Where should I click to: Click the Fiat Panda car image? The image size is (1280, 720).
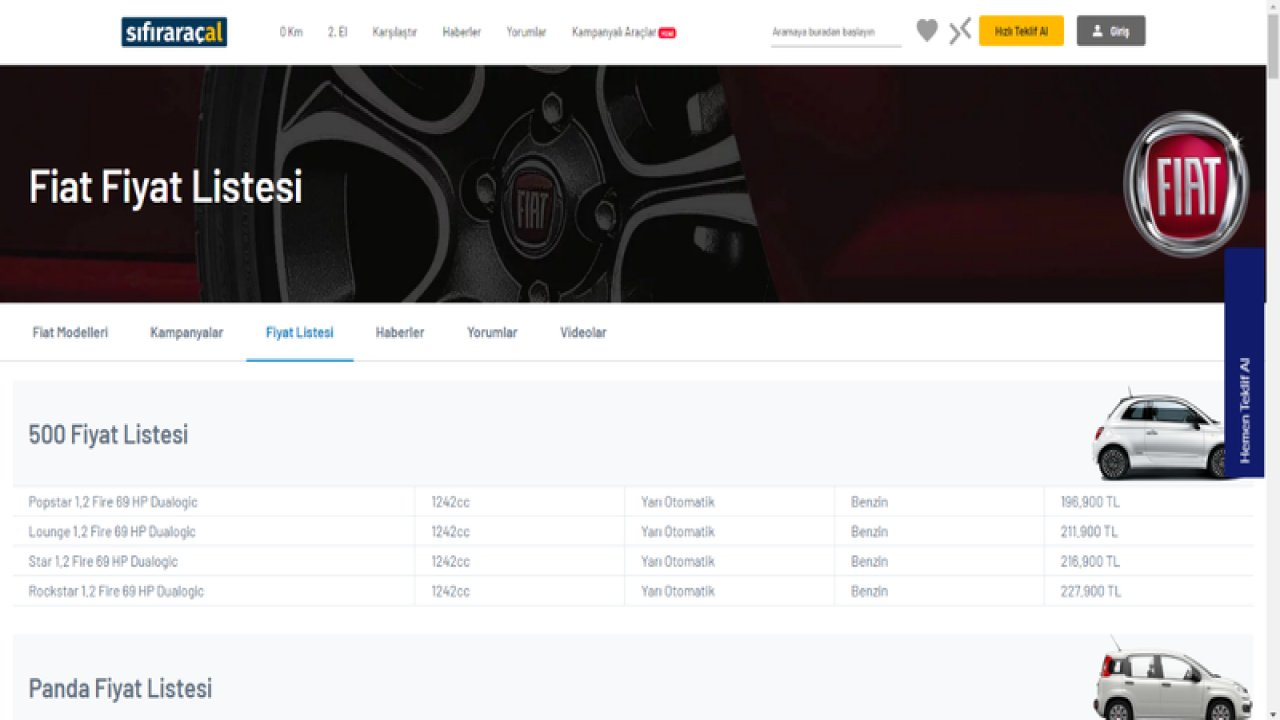pos(1172,685)
